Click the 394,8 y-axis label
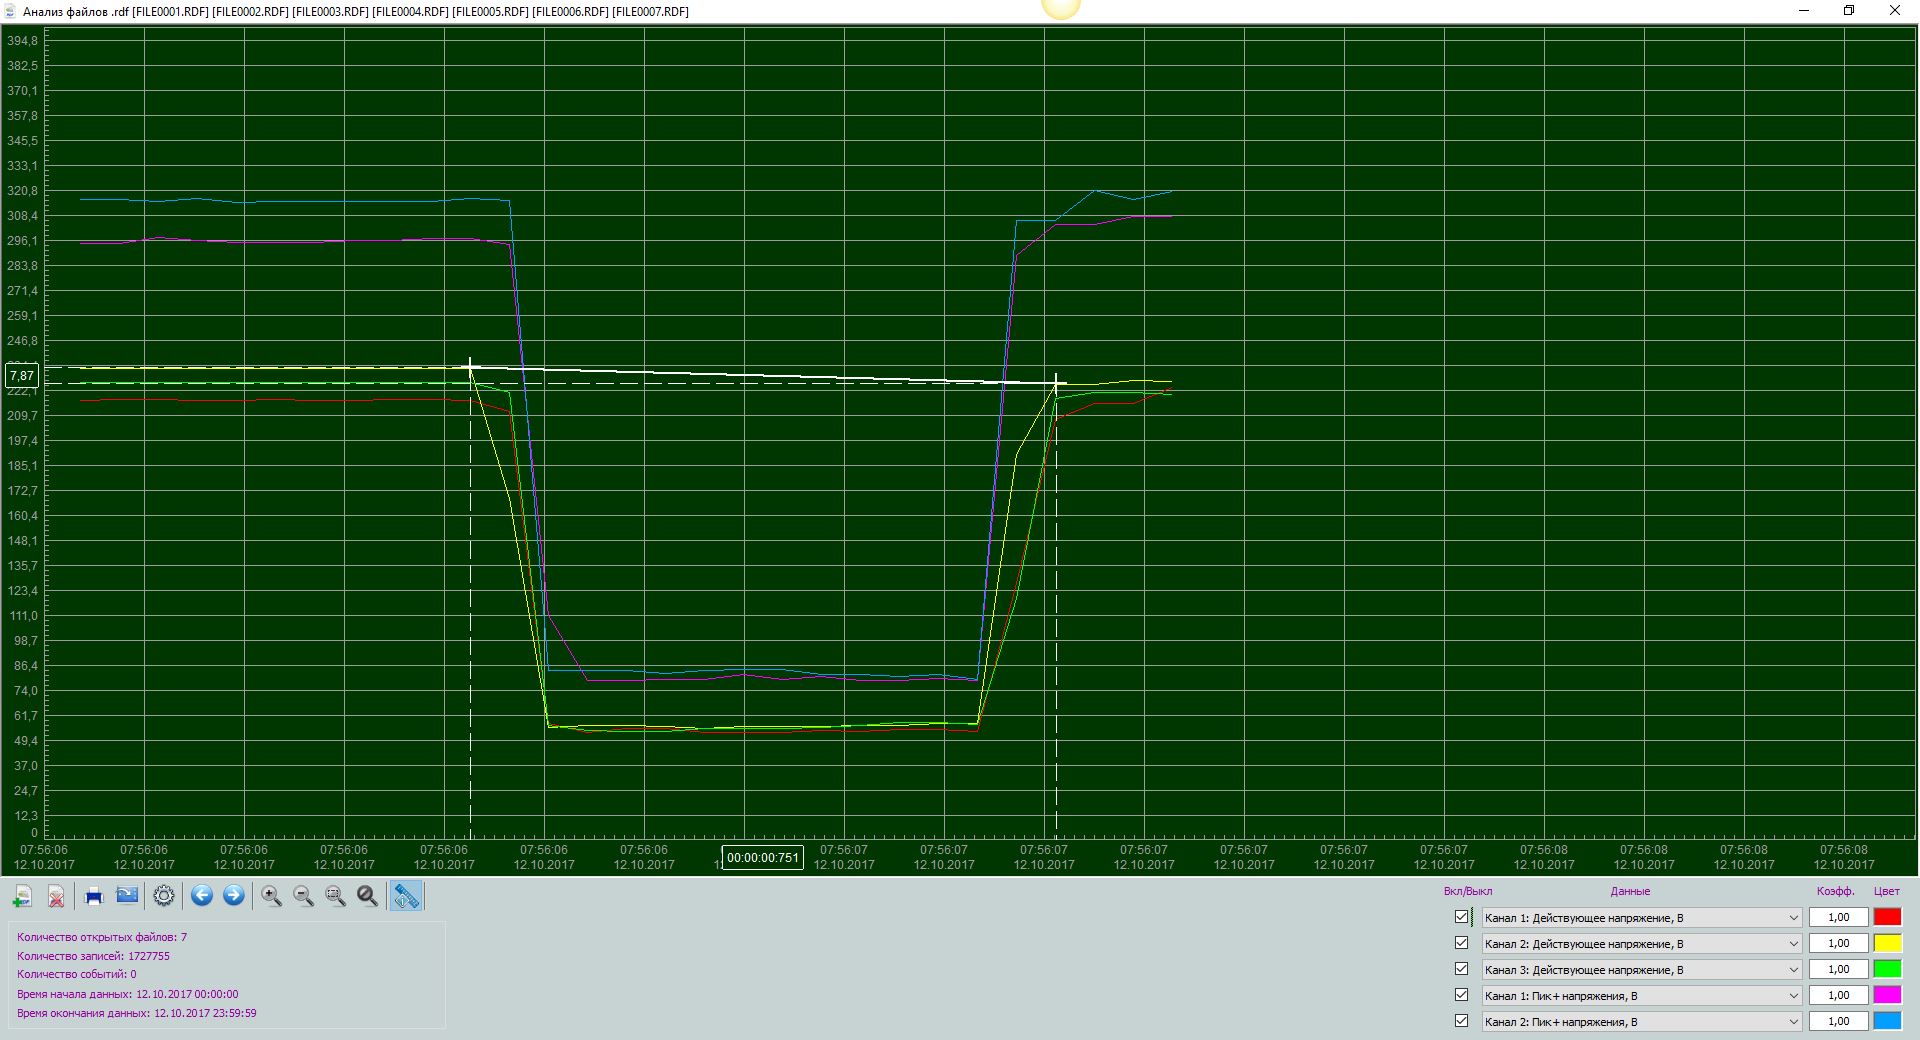Image resolution: width=1920 pixels, height=1040 pixels. coord(22,41)
